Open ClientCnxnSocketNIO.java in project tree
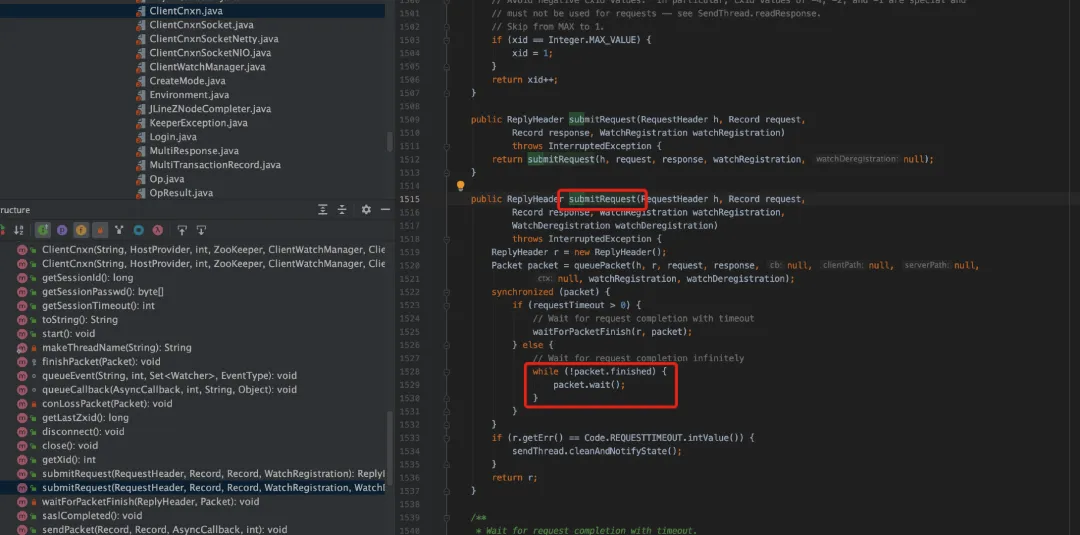 pyautogui.click(x=210, y=52)
